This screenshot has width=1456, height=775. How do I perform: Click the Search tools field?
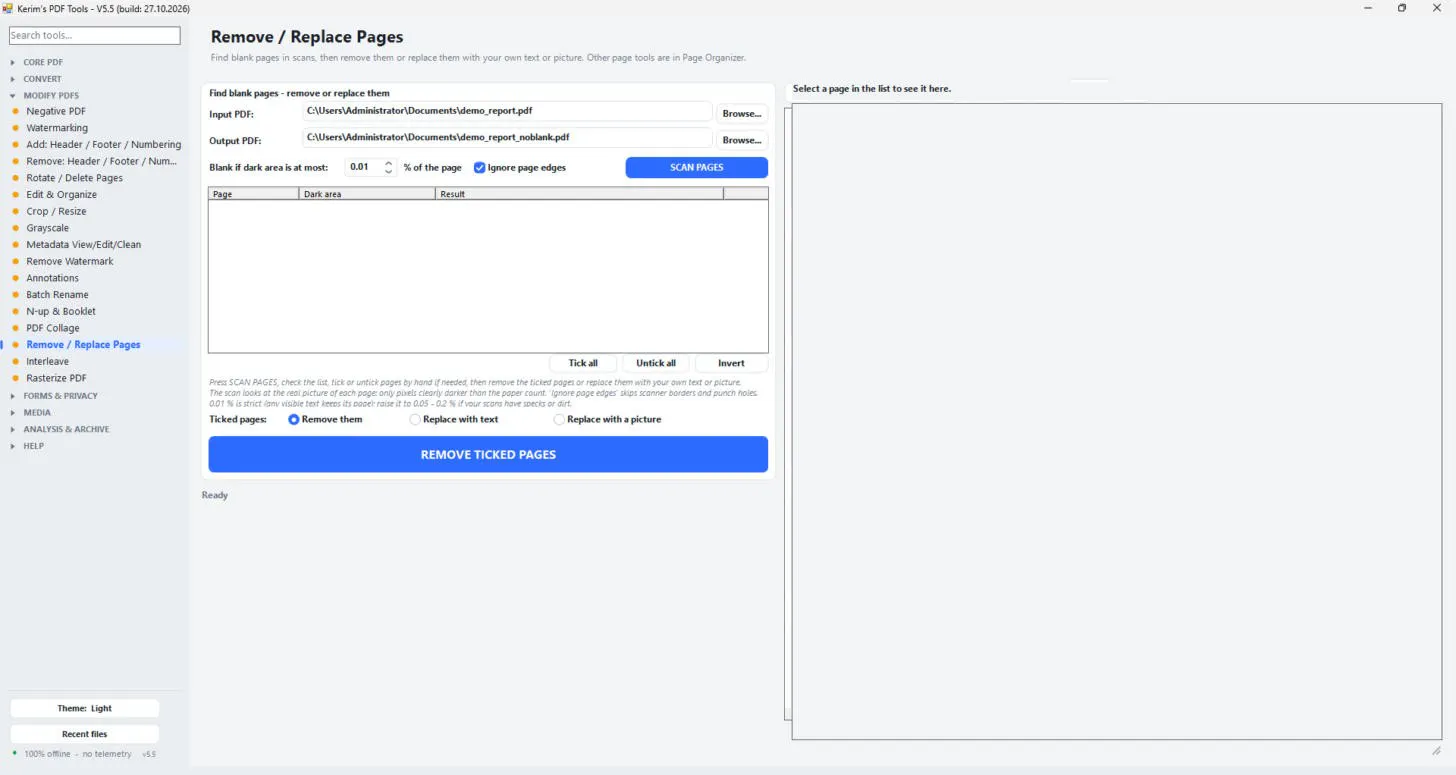click(x=95, y=36)
